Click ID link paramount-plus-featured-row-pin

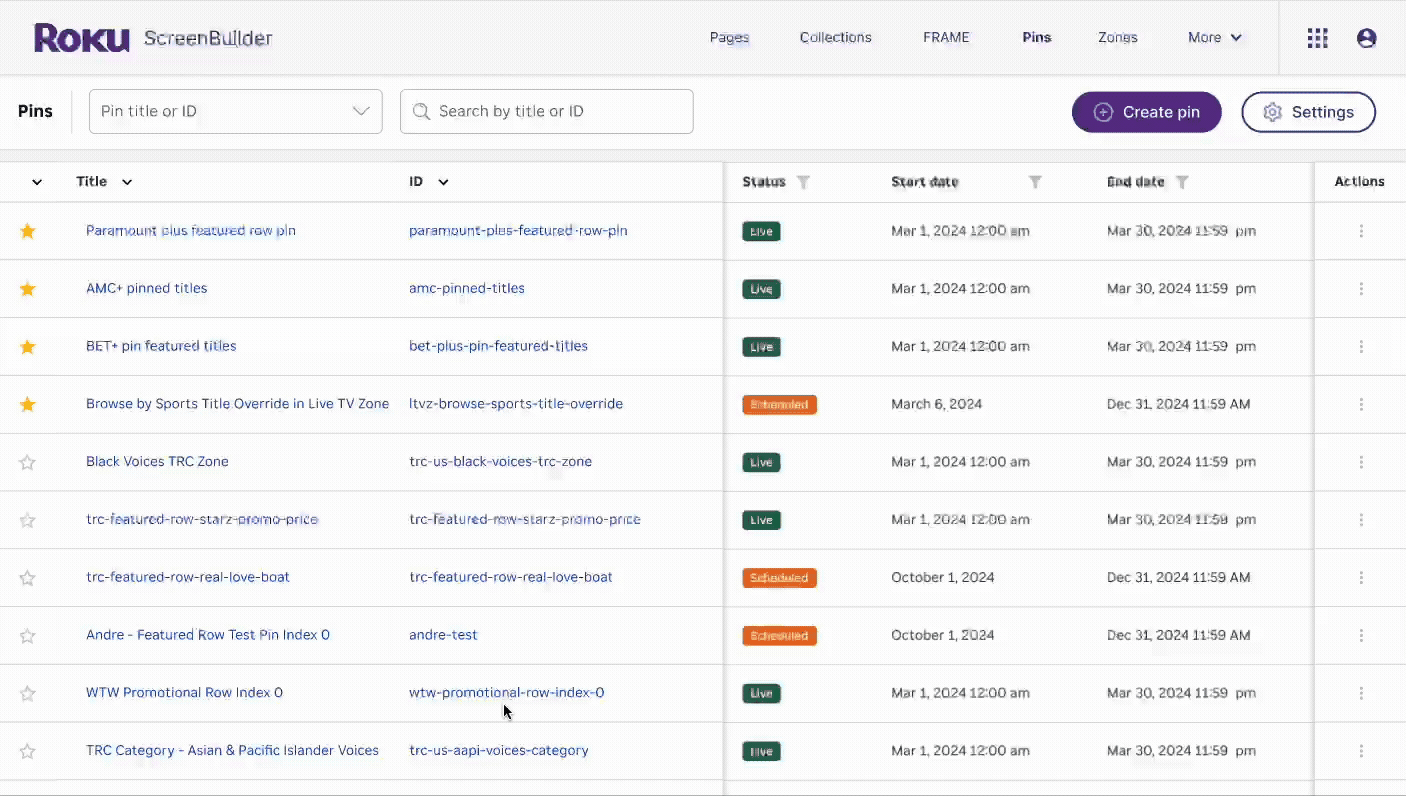pyautogui.click(x=518, y=231)
